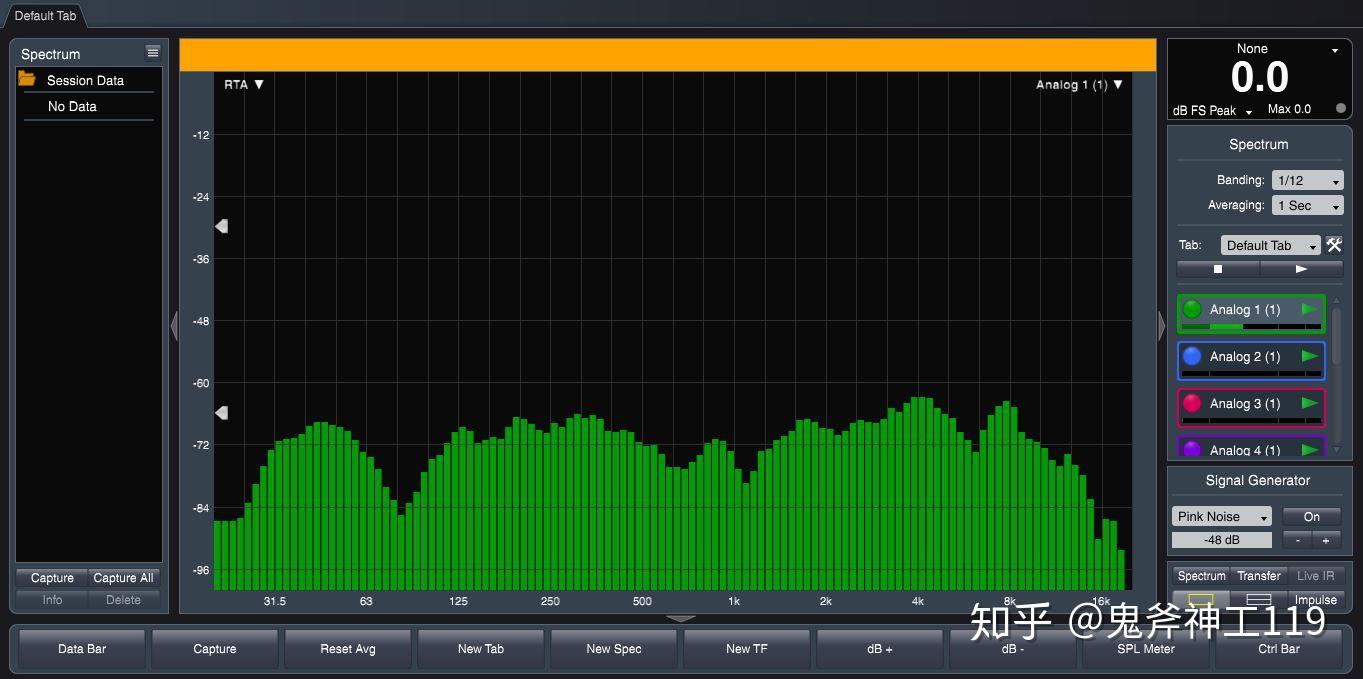Click the Ctrl Bar button
The height and width of the screenshot is (679, 1363).
(1279, 649)
